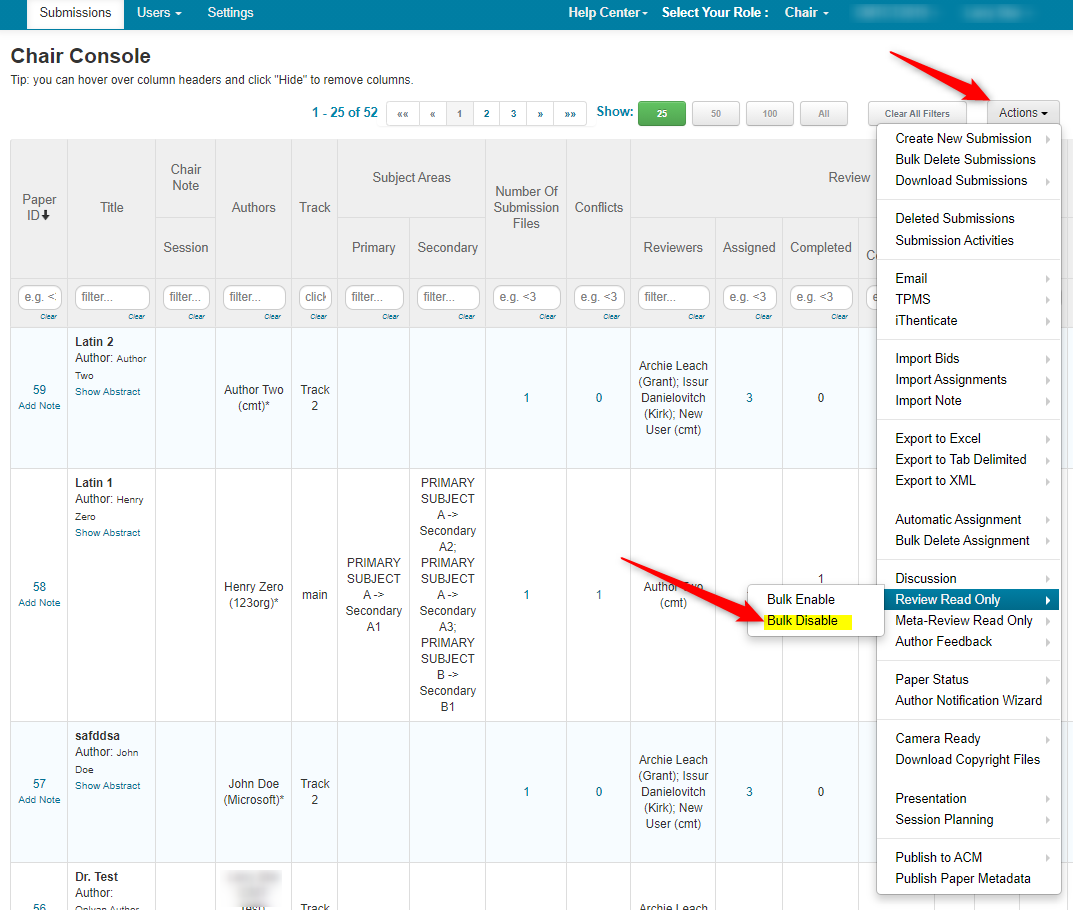Click Clear All Filters button
The height and width of the screenshot is (910, 1073).
(916, 114)
